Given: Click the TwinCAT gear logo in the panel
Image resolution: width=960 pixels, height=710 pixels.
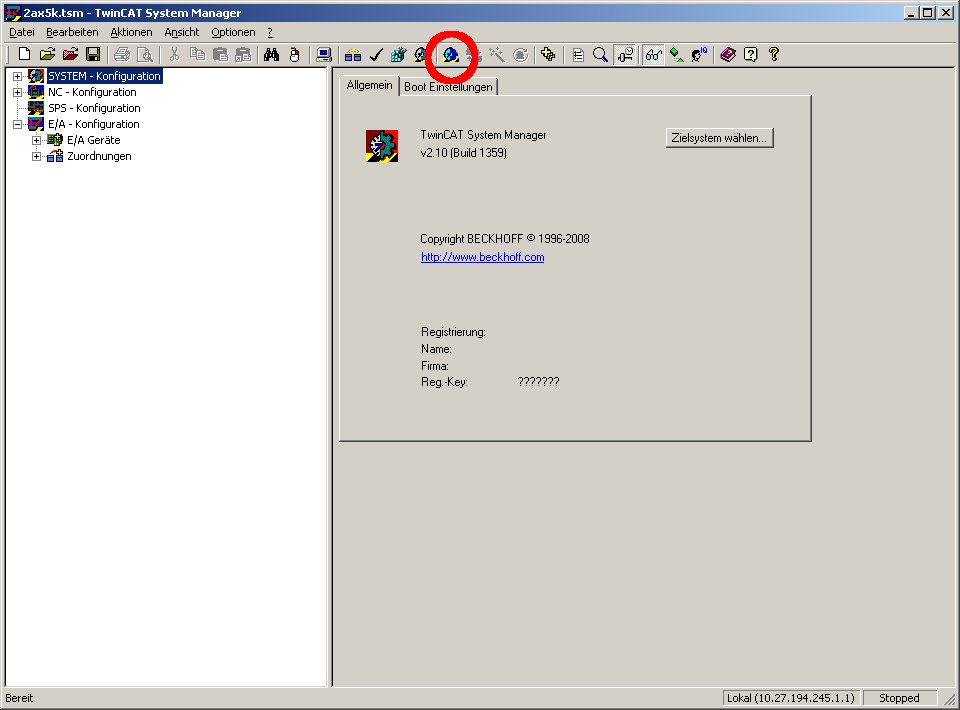Looking at the screenshot, I should tap(382, 146).
